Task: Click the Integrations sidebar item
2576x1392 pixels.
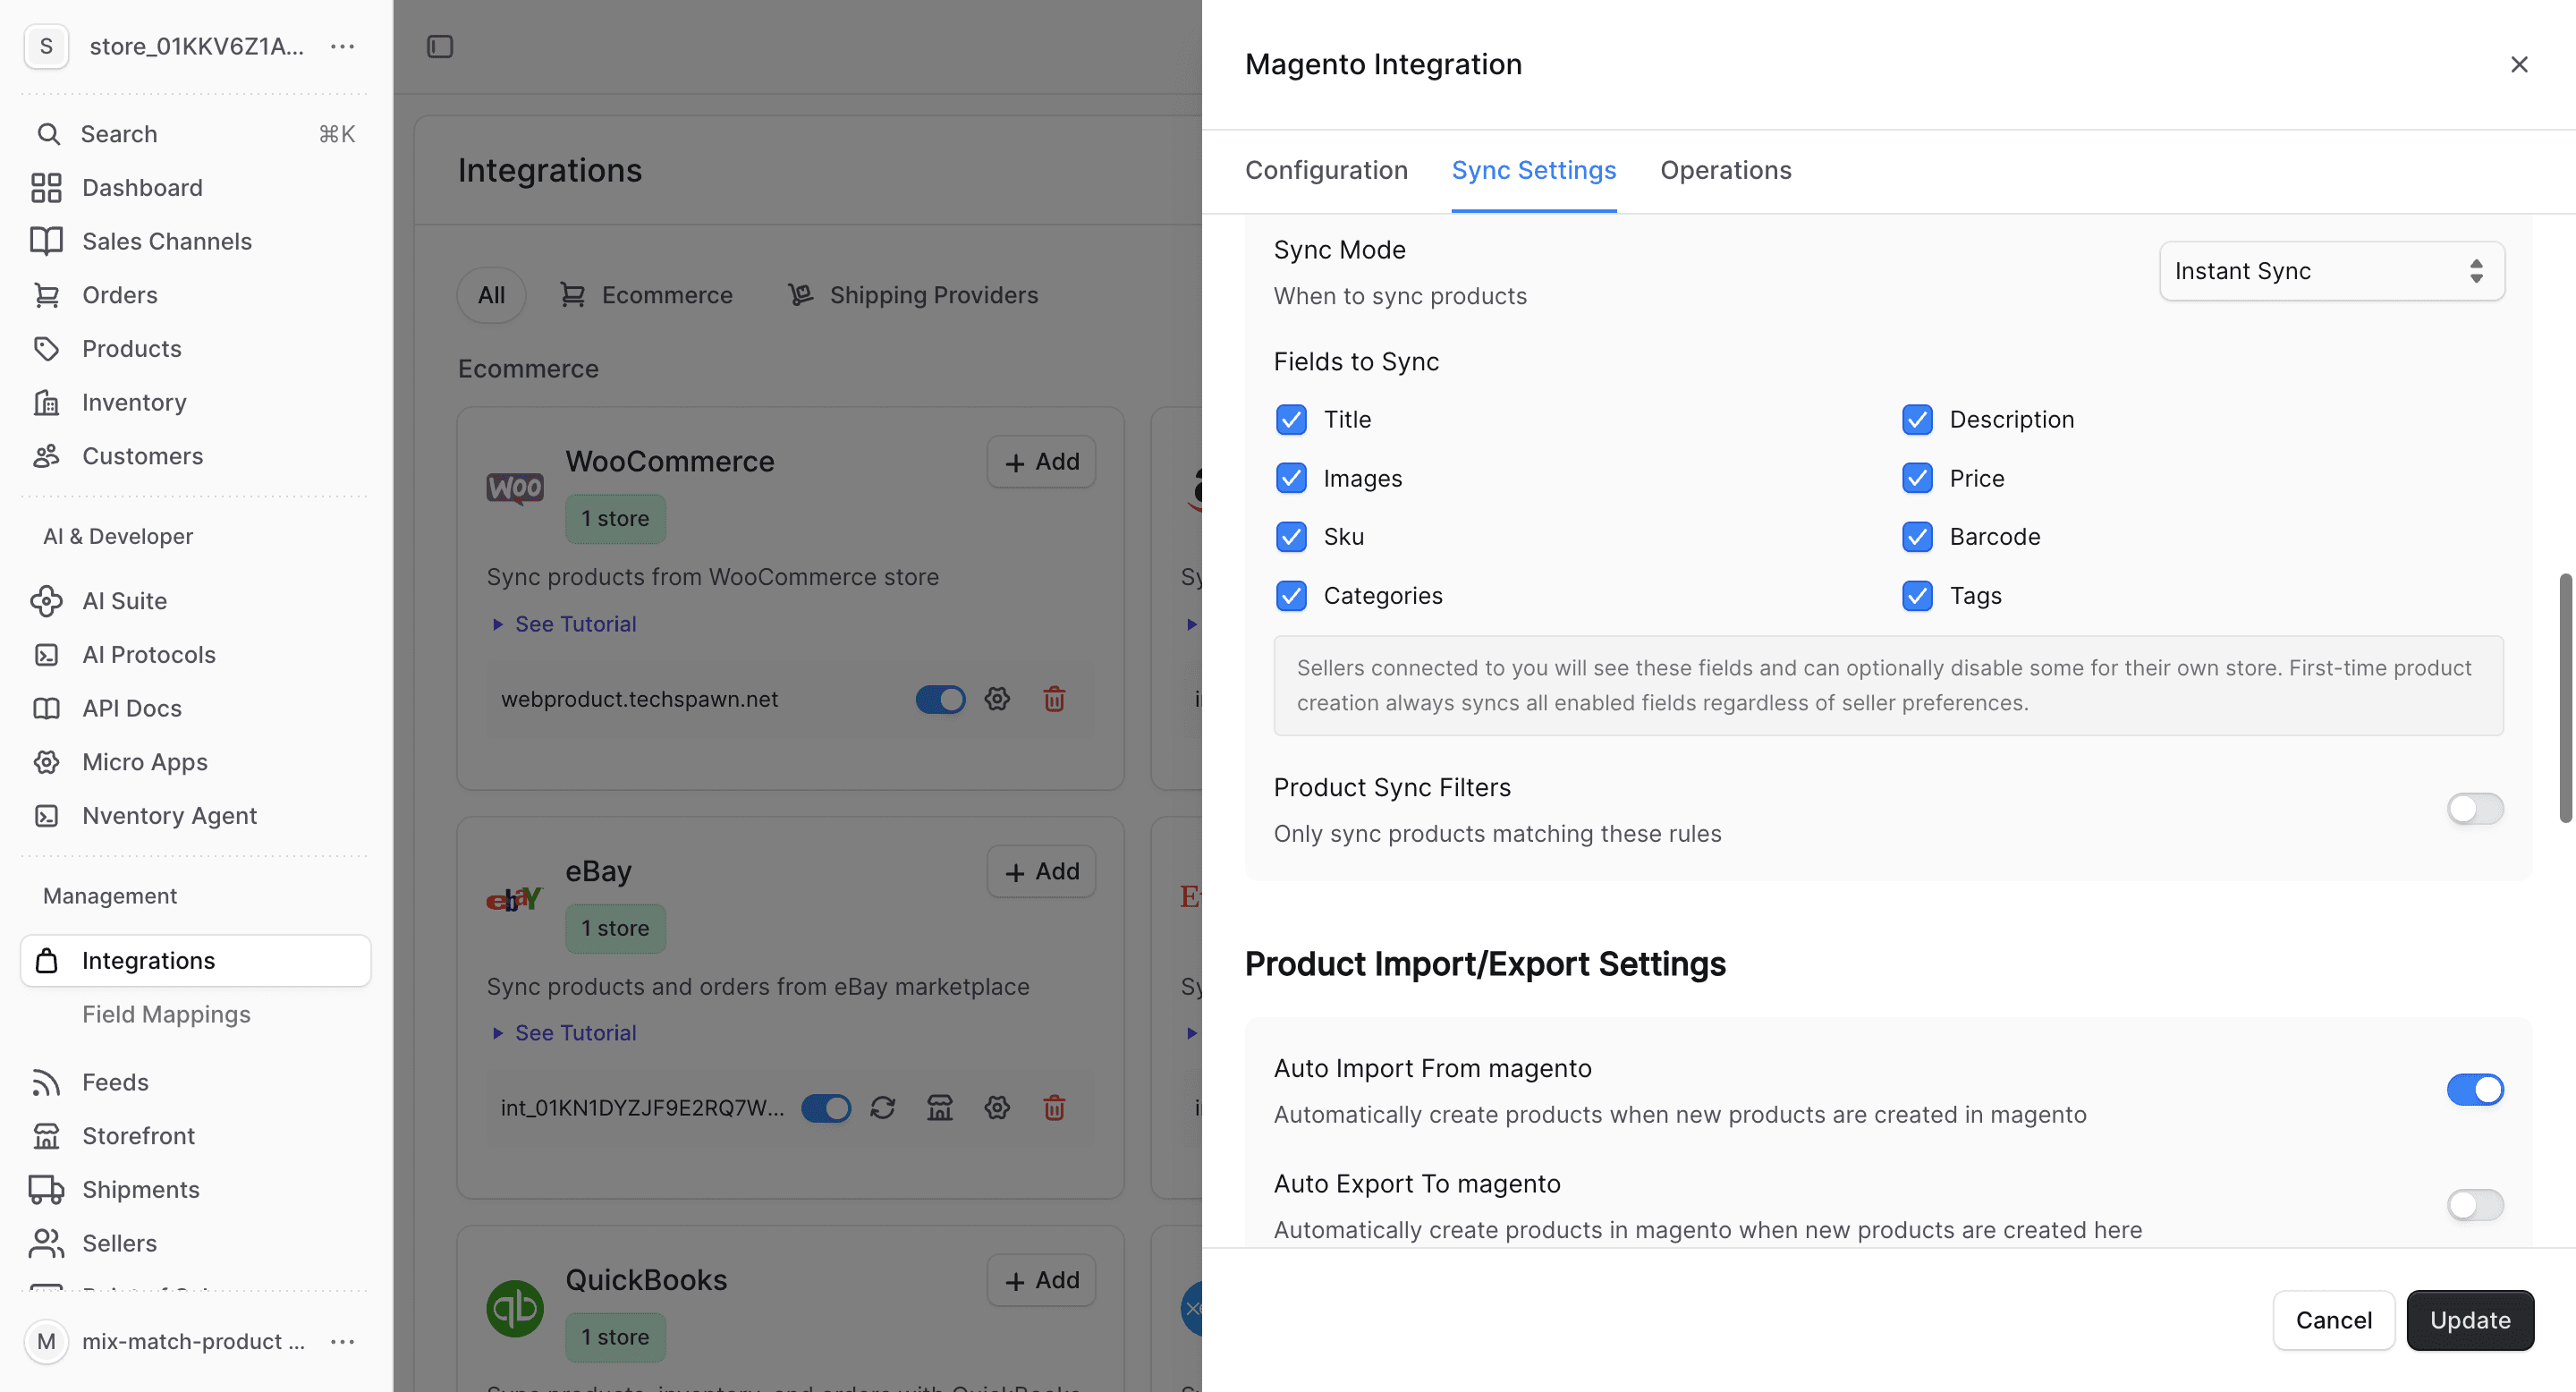Action: click(196, 961)
